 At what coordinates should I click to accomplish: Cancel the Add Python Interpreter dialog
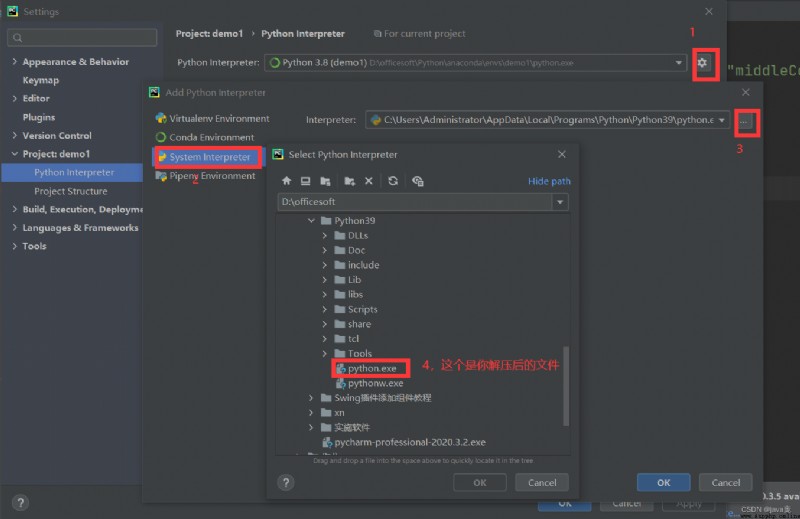pos(726,483)
